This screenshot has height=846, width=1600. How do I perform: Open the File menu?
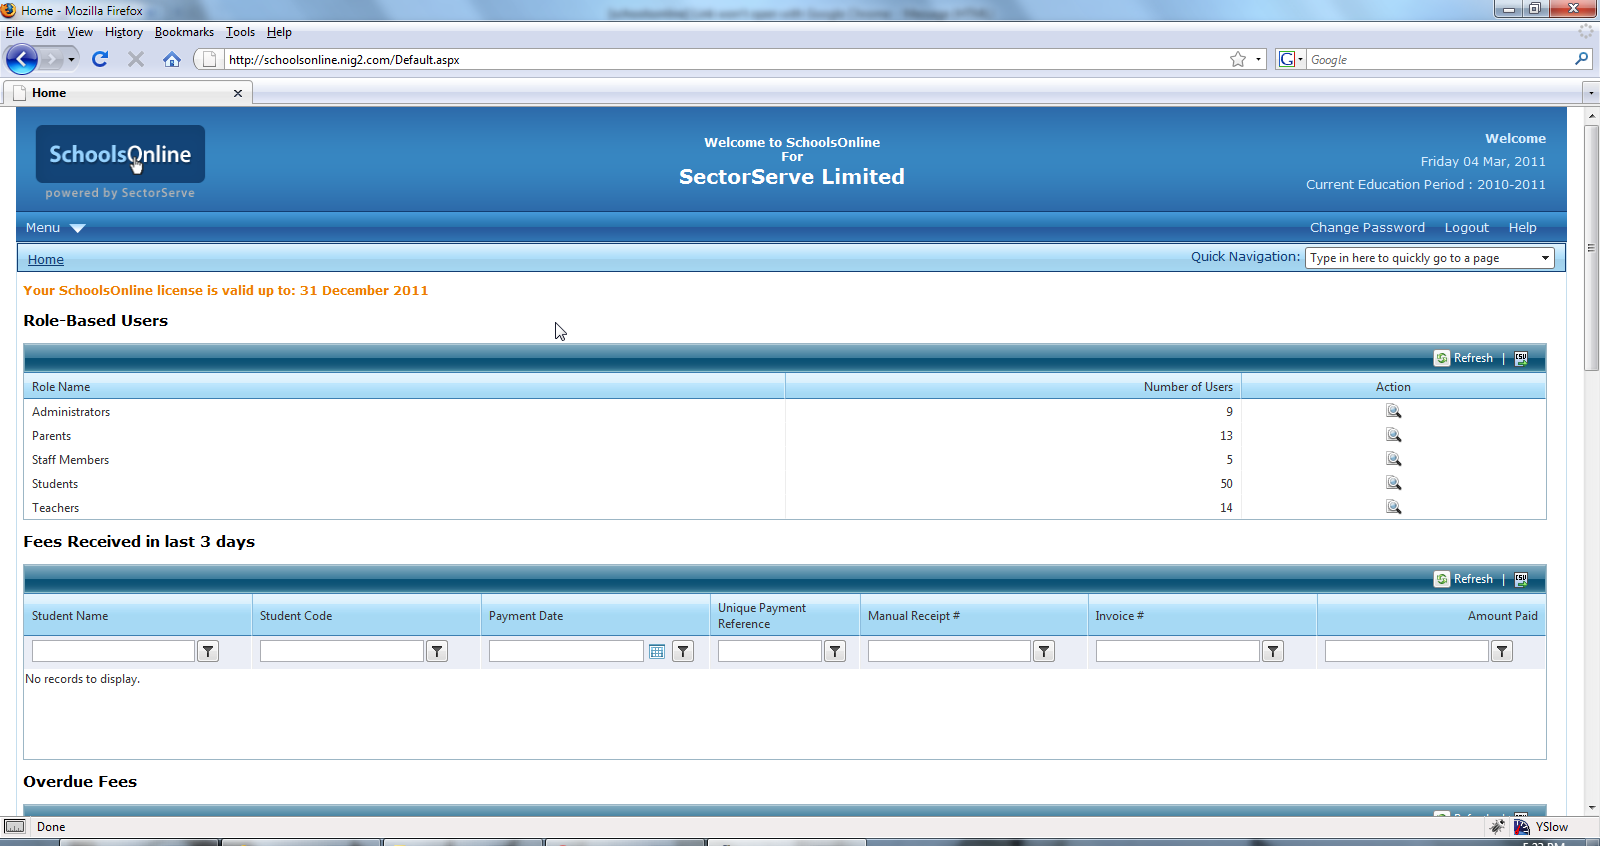click(15, 32)
